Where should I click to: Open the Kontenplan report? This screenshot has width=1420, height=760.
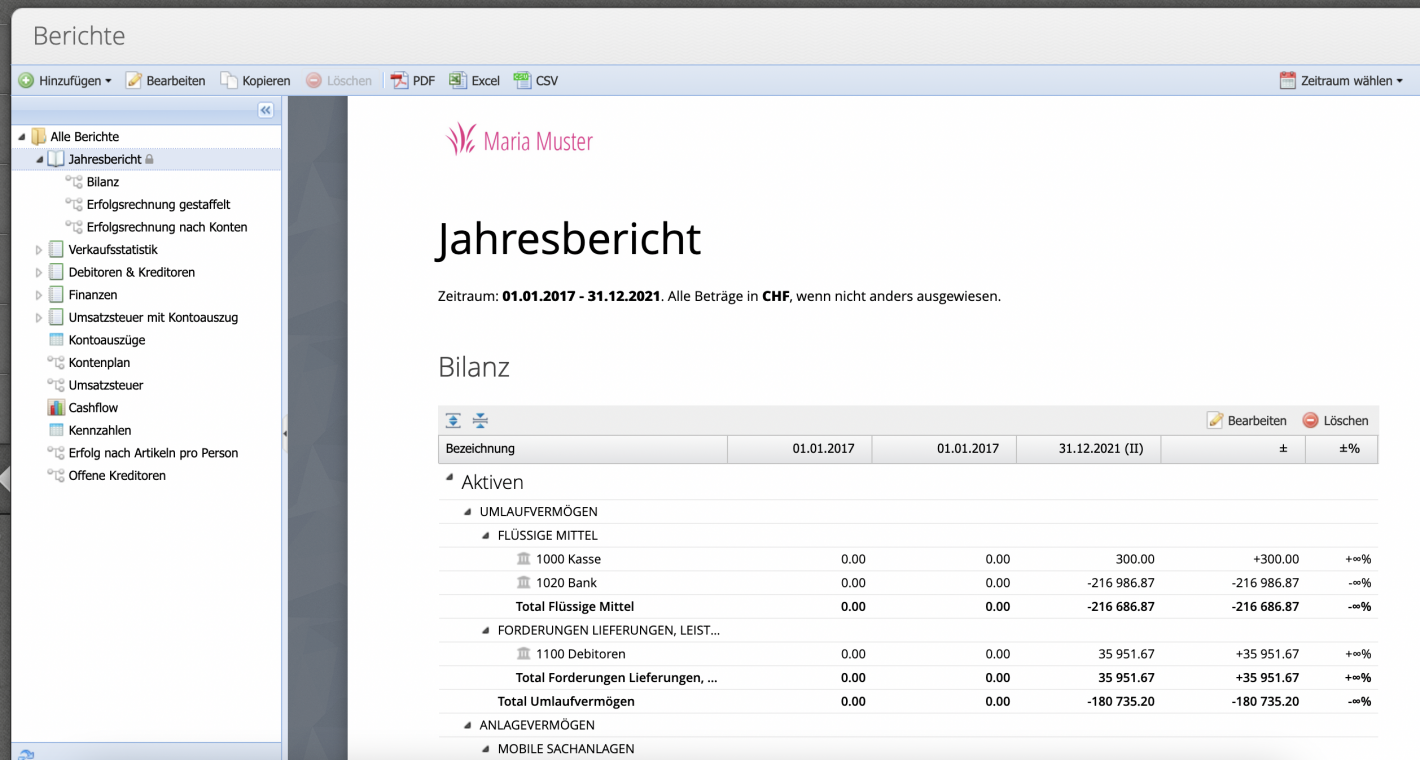(98, 362)
